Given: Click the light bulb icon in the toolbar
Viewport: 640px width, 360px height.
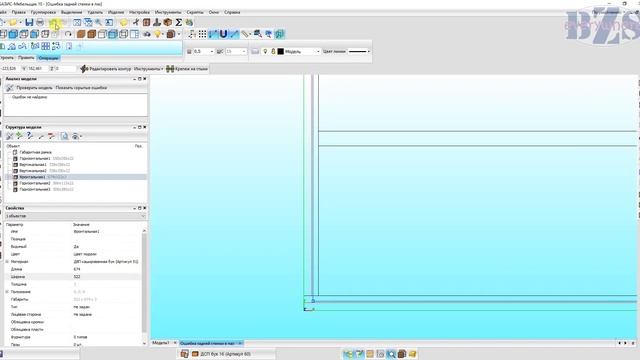Looking at the screenshot, I should click(x=158, y=34).
